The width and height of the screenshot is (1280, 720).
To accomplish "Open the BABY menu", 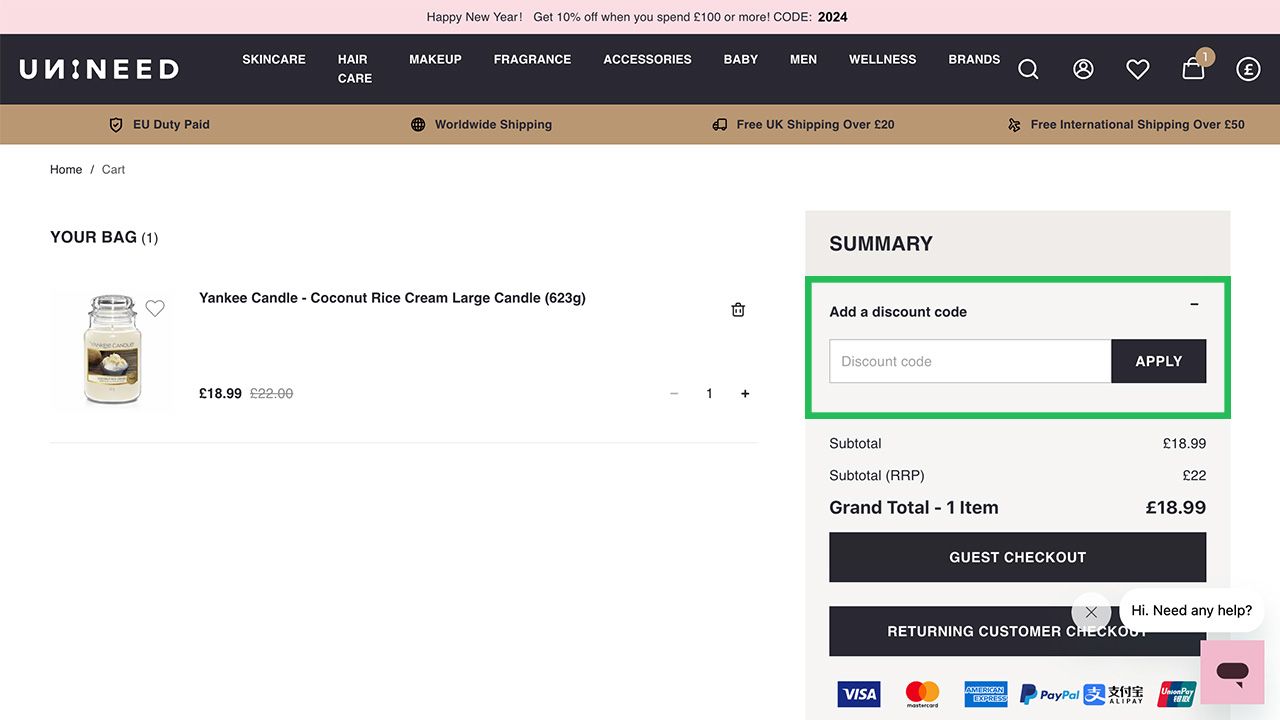I will tap(741, 59).
